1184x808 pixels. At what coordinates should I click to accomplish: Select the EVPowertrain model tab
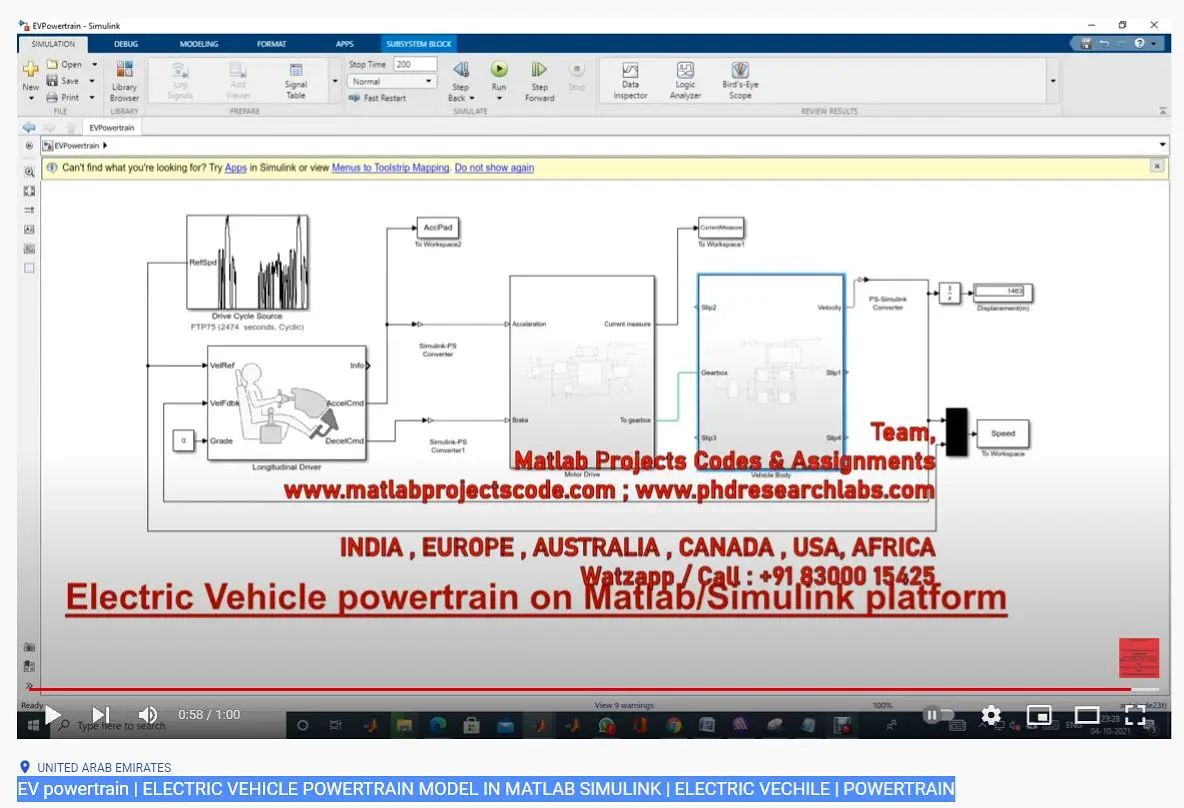coord(112,128)
